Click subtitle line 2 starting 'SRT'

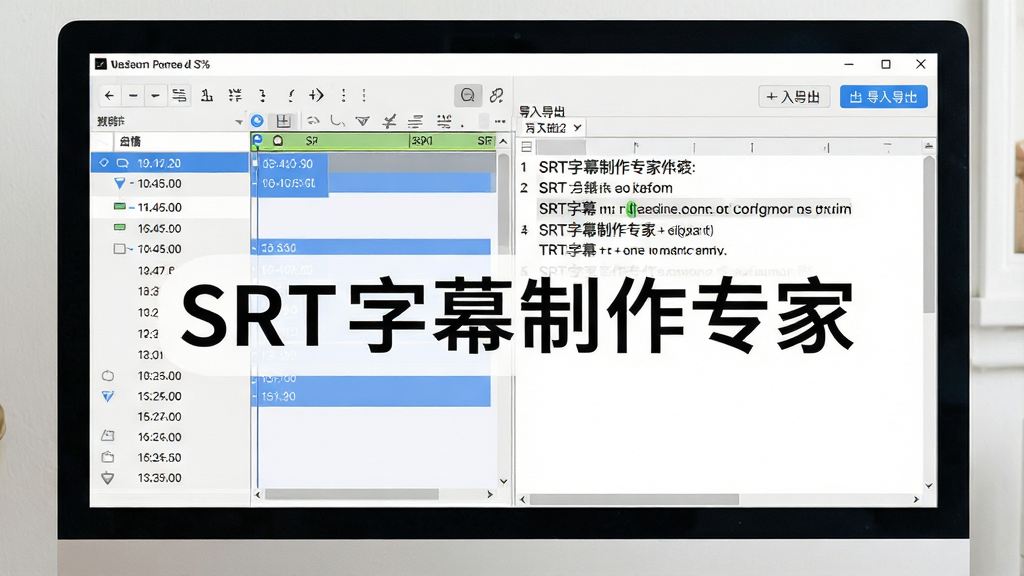pos(605,188)
